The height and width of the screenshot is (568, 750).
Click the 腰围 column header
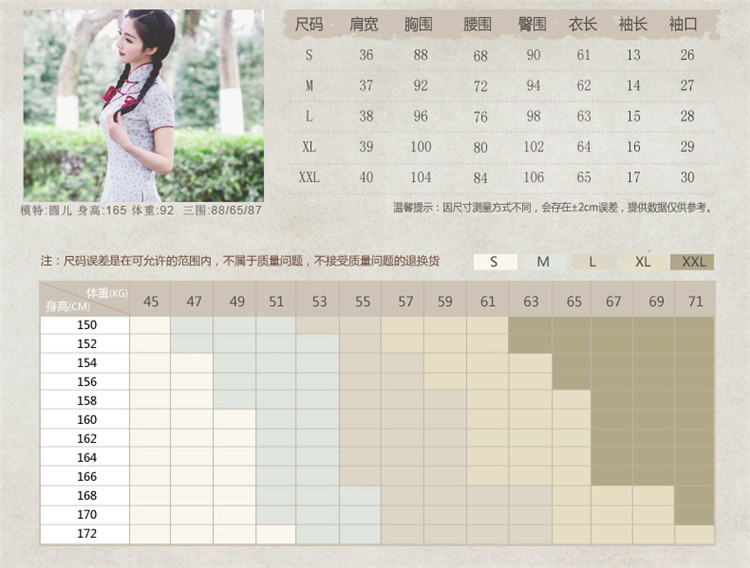478,24
